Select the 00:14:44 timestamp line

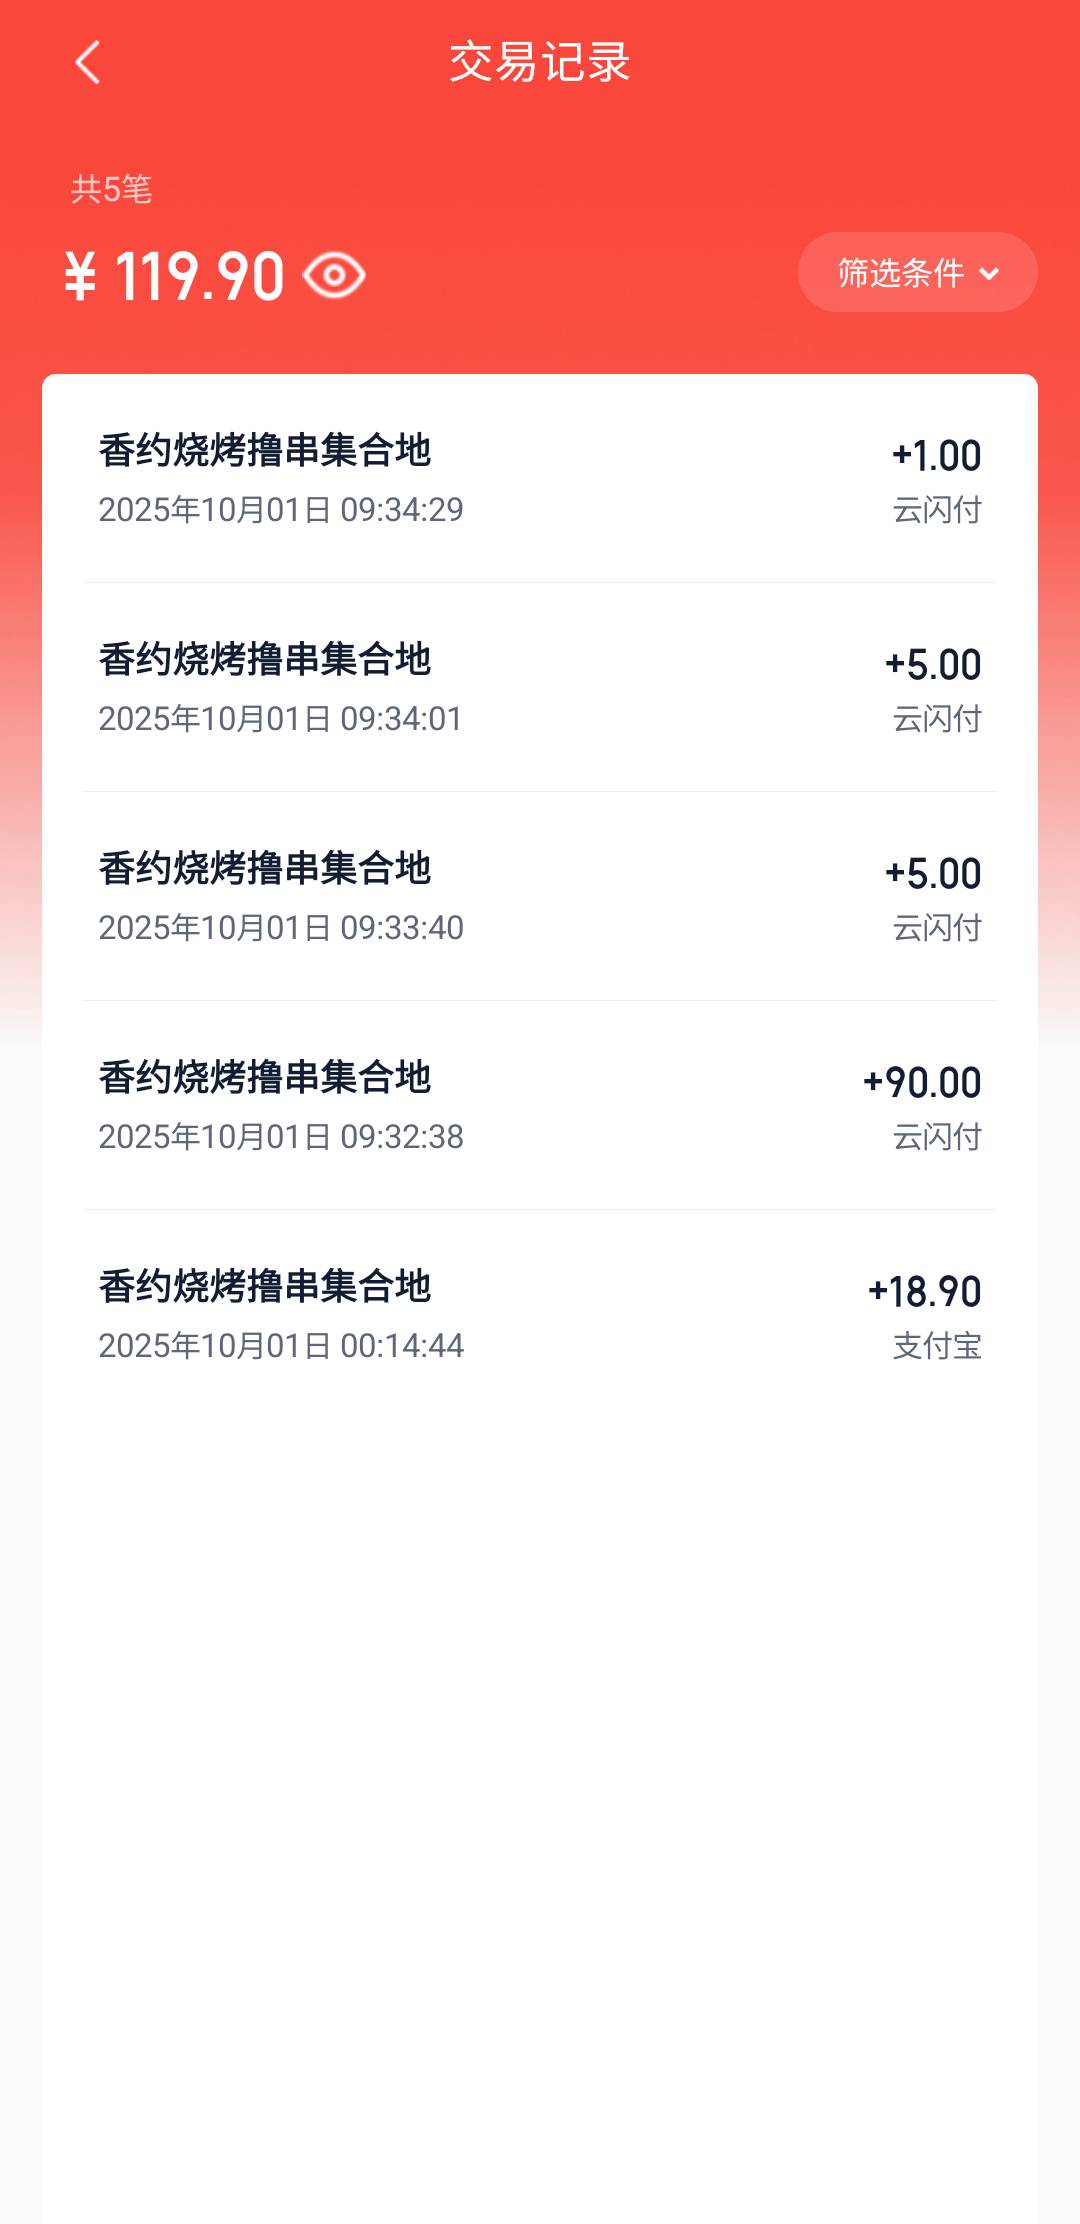click(x=281, y=1346)
